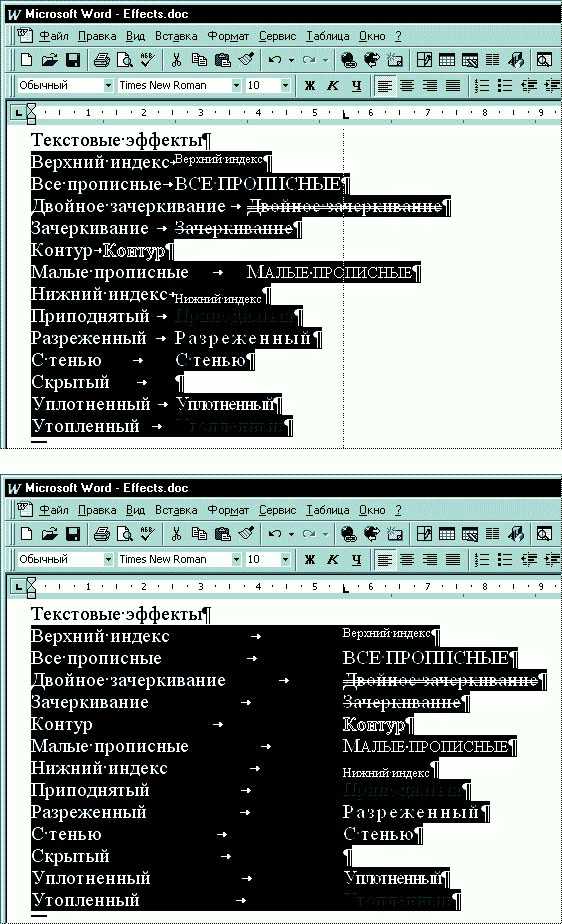The image size is (562, 924).
Task: Open Файл menu in upper Word window
Action: (54, 36)
